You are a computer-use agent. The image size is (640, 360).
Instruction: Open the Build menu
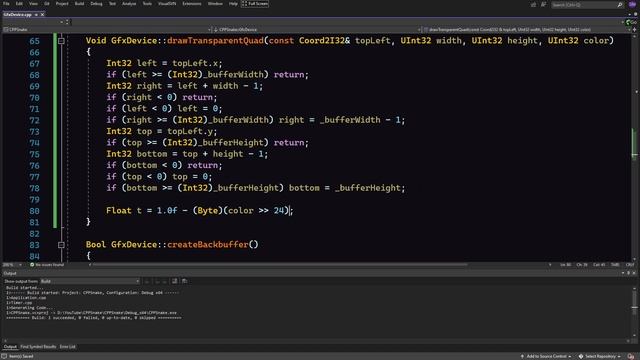tap(80, 4)
